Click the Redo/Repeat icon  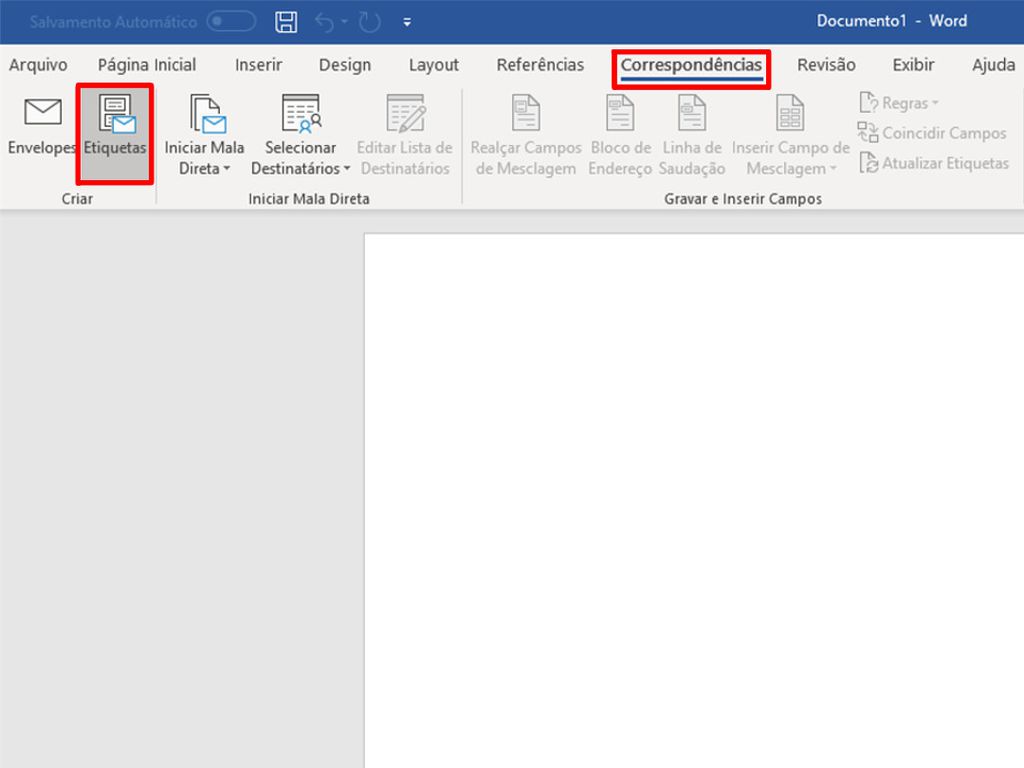[370, 22]
